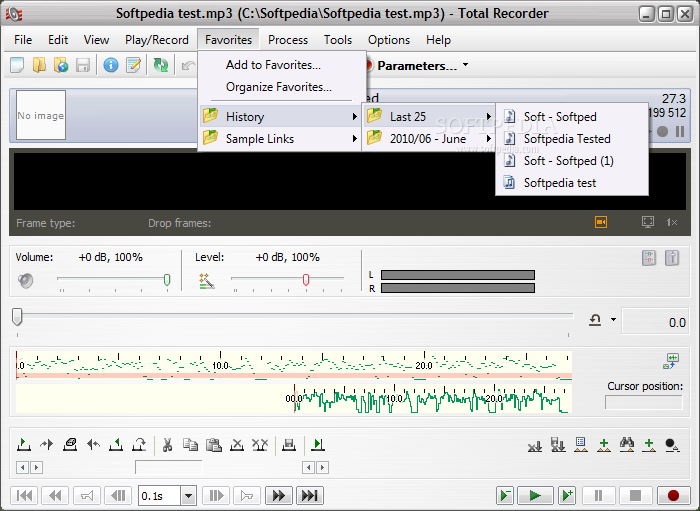Viewport: 700px width, 511px height.
Task: Open URL using folder-with-globe icon
Action: (61, 65)
